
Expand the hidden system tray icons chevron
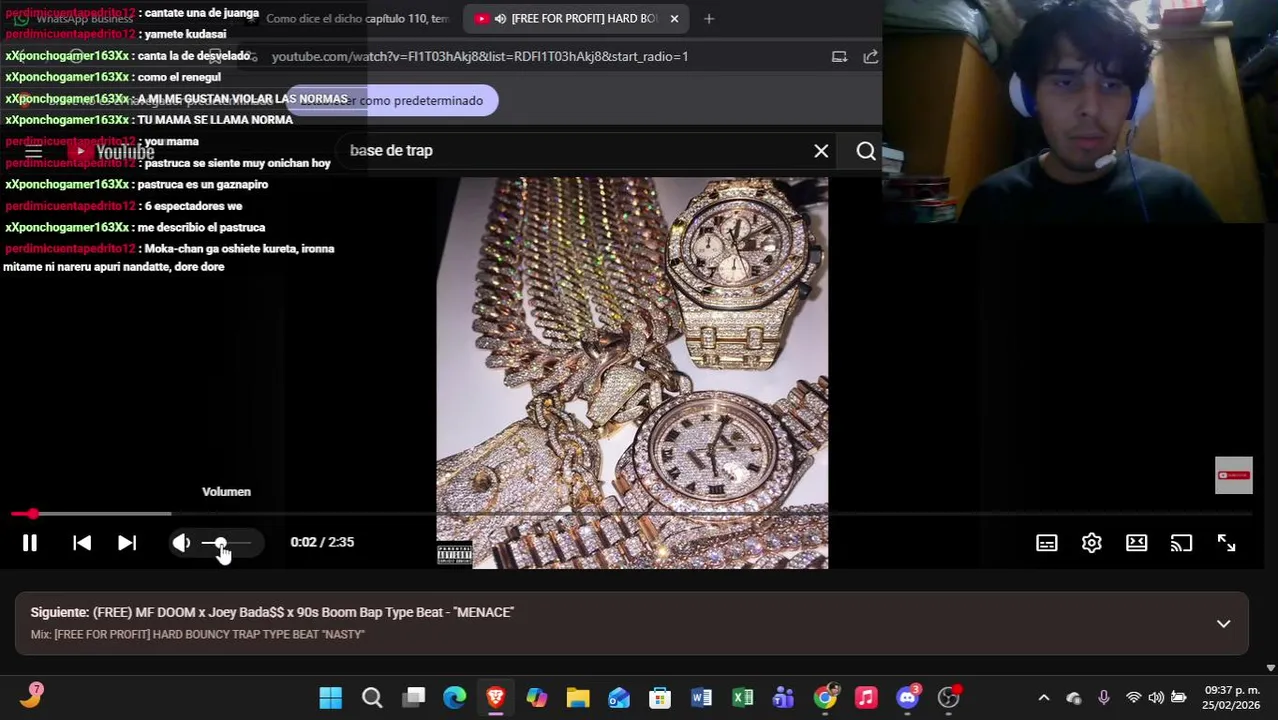pos(1044,698)
